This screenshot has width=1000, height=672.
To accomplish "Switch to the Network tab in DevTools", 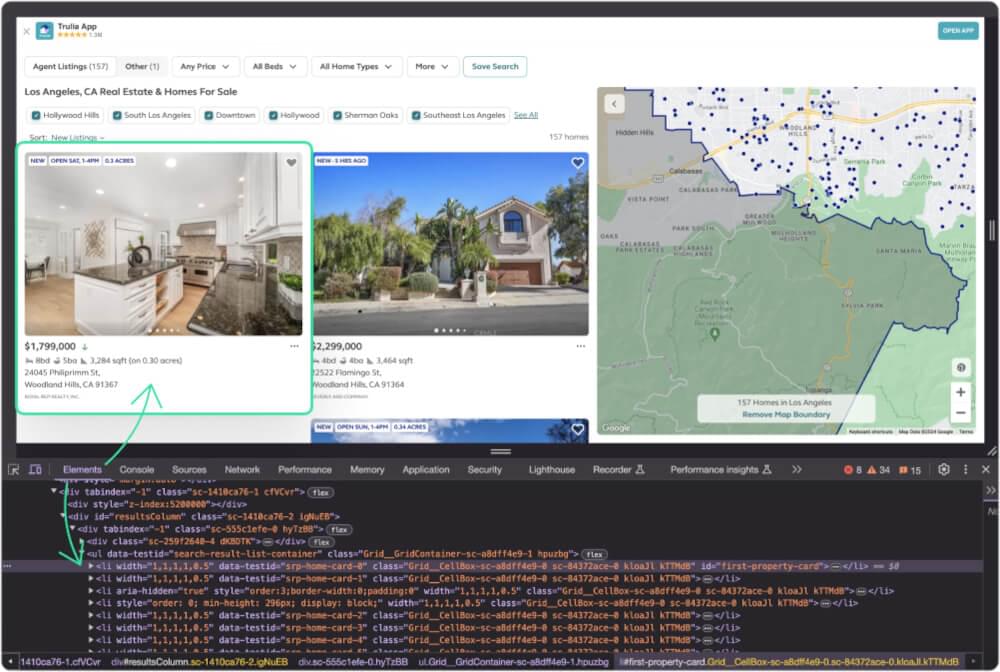I will pyautogui.click(x=242, y=468).
